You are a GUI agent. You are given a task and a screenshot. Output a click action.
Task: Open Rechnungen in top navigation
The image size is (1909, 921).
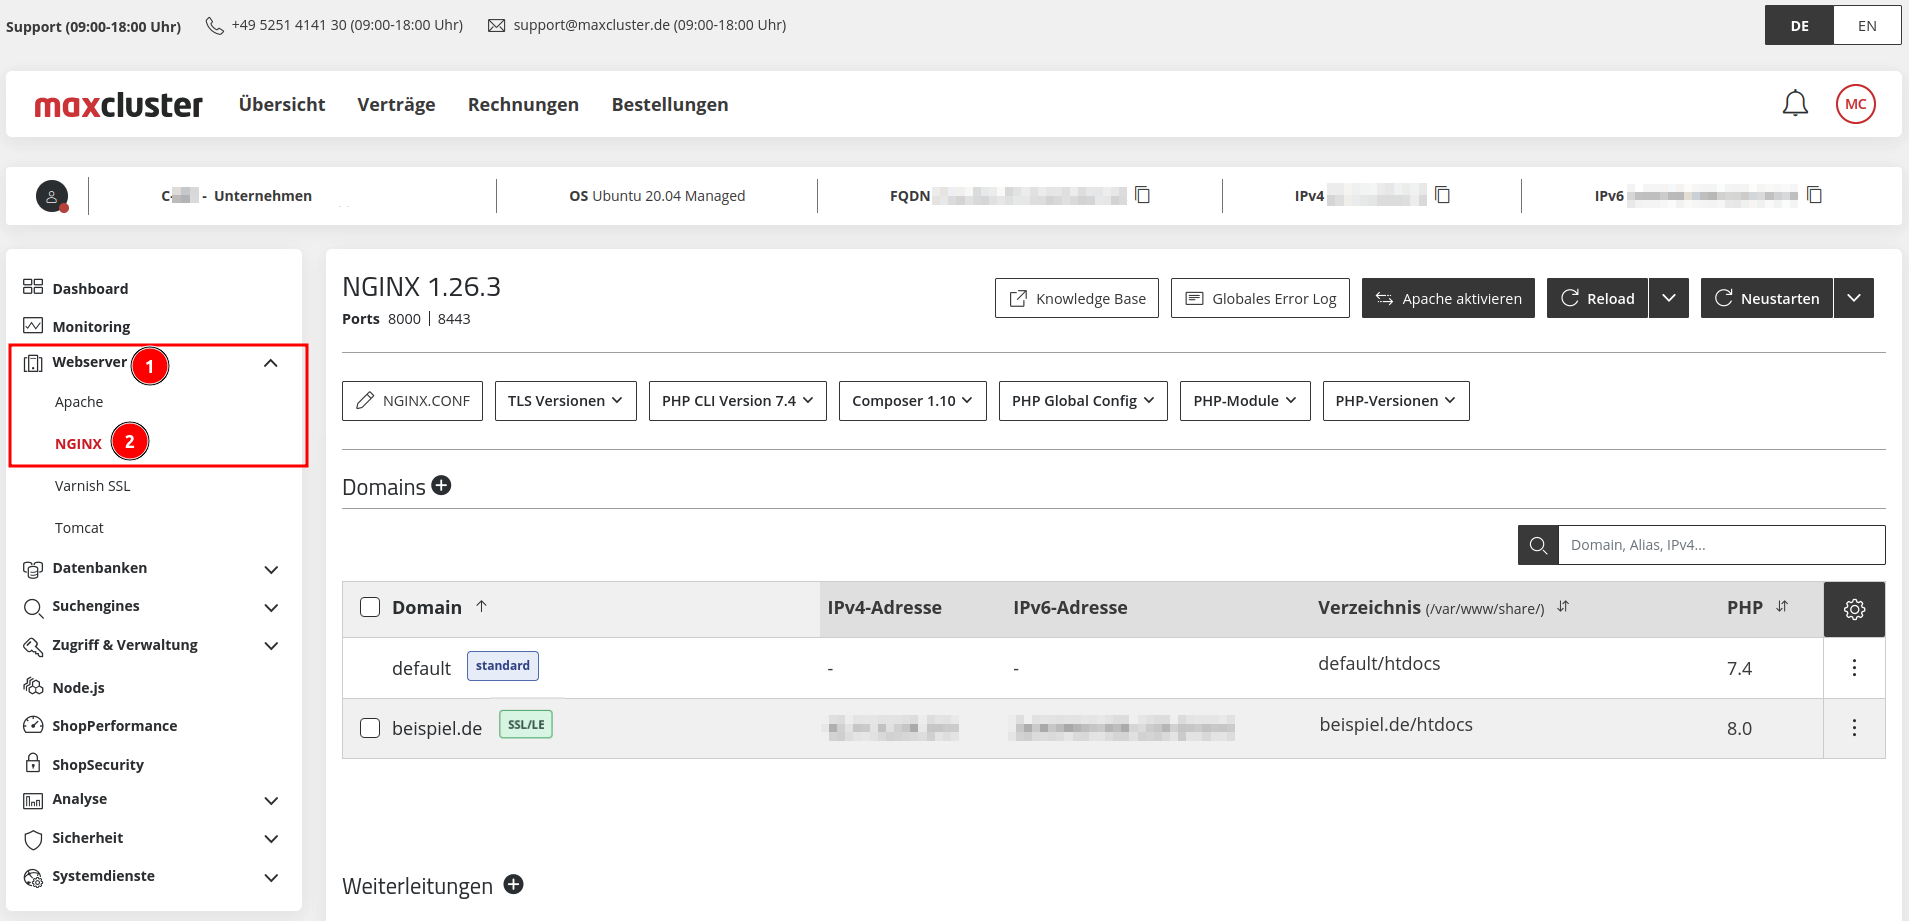pyautogui.click(x=523, y=104)
